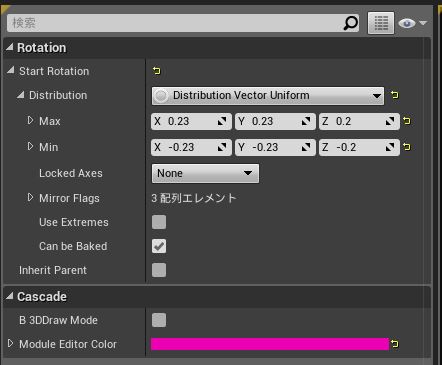Collapse the Distribution property
Viewport: 442px width, 365px height.
pos(21,95)
